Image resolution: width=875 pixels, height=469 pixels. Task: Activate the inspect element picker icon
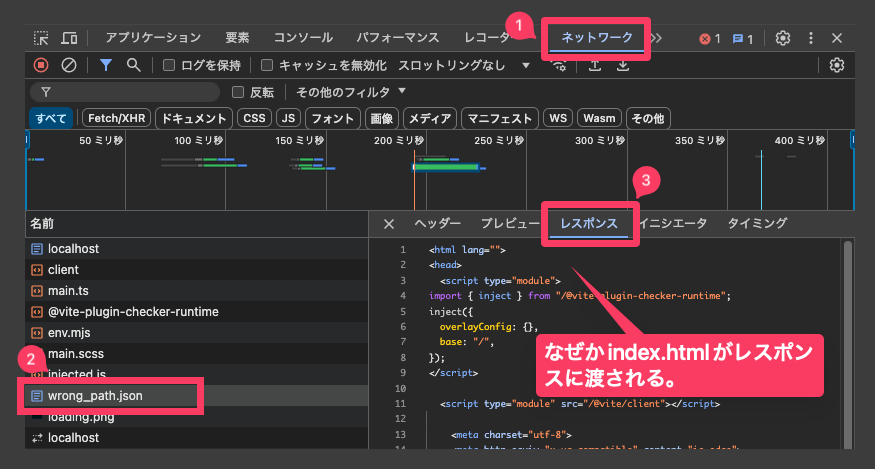pos(41,38)
